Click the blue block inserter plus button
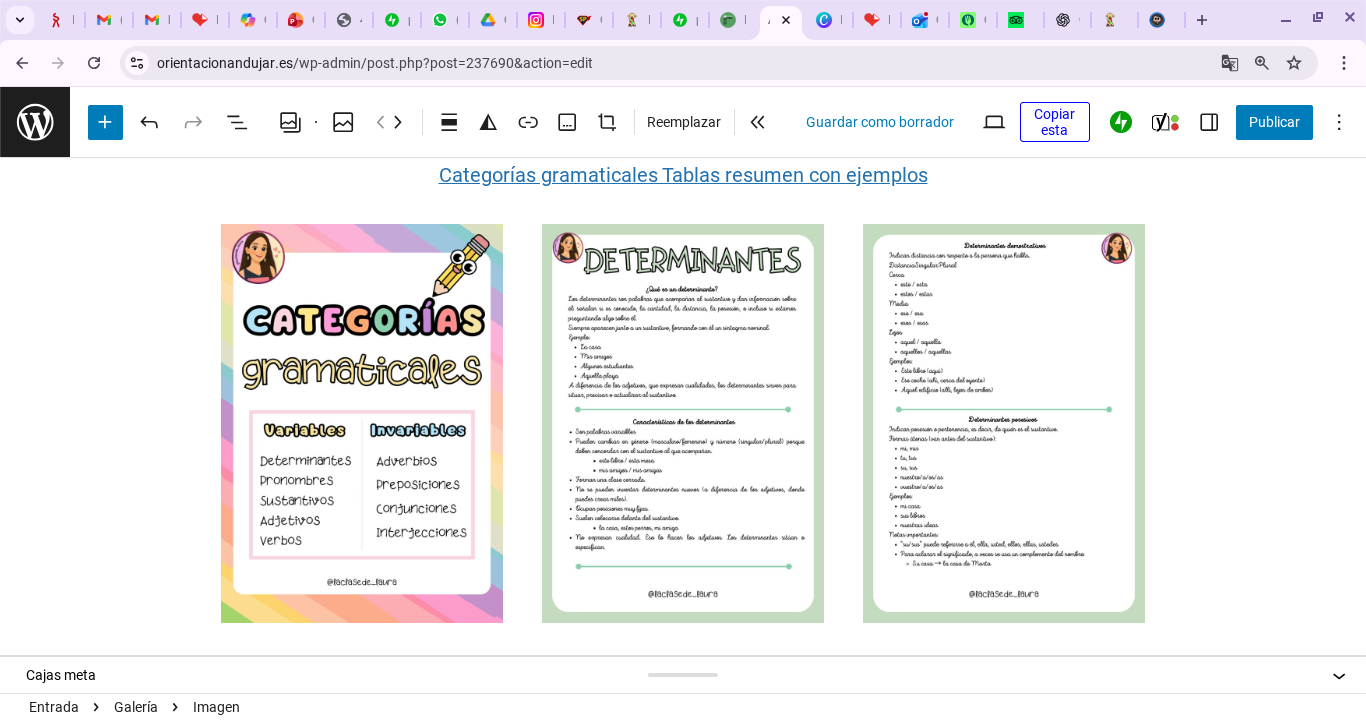Image resolution: width=1366 pixels, height=720 pixels. 105,122
